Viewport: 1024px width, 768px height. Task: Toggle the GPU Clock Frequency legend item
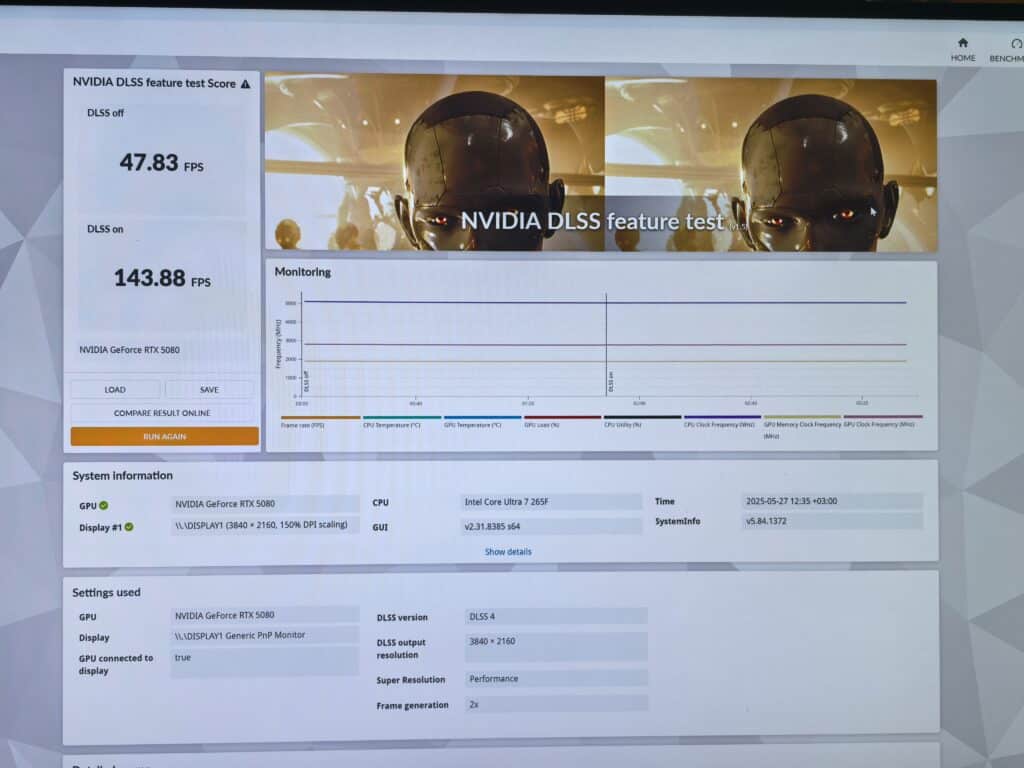click(882, 421)
